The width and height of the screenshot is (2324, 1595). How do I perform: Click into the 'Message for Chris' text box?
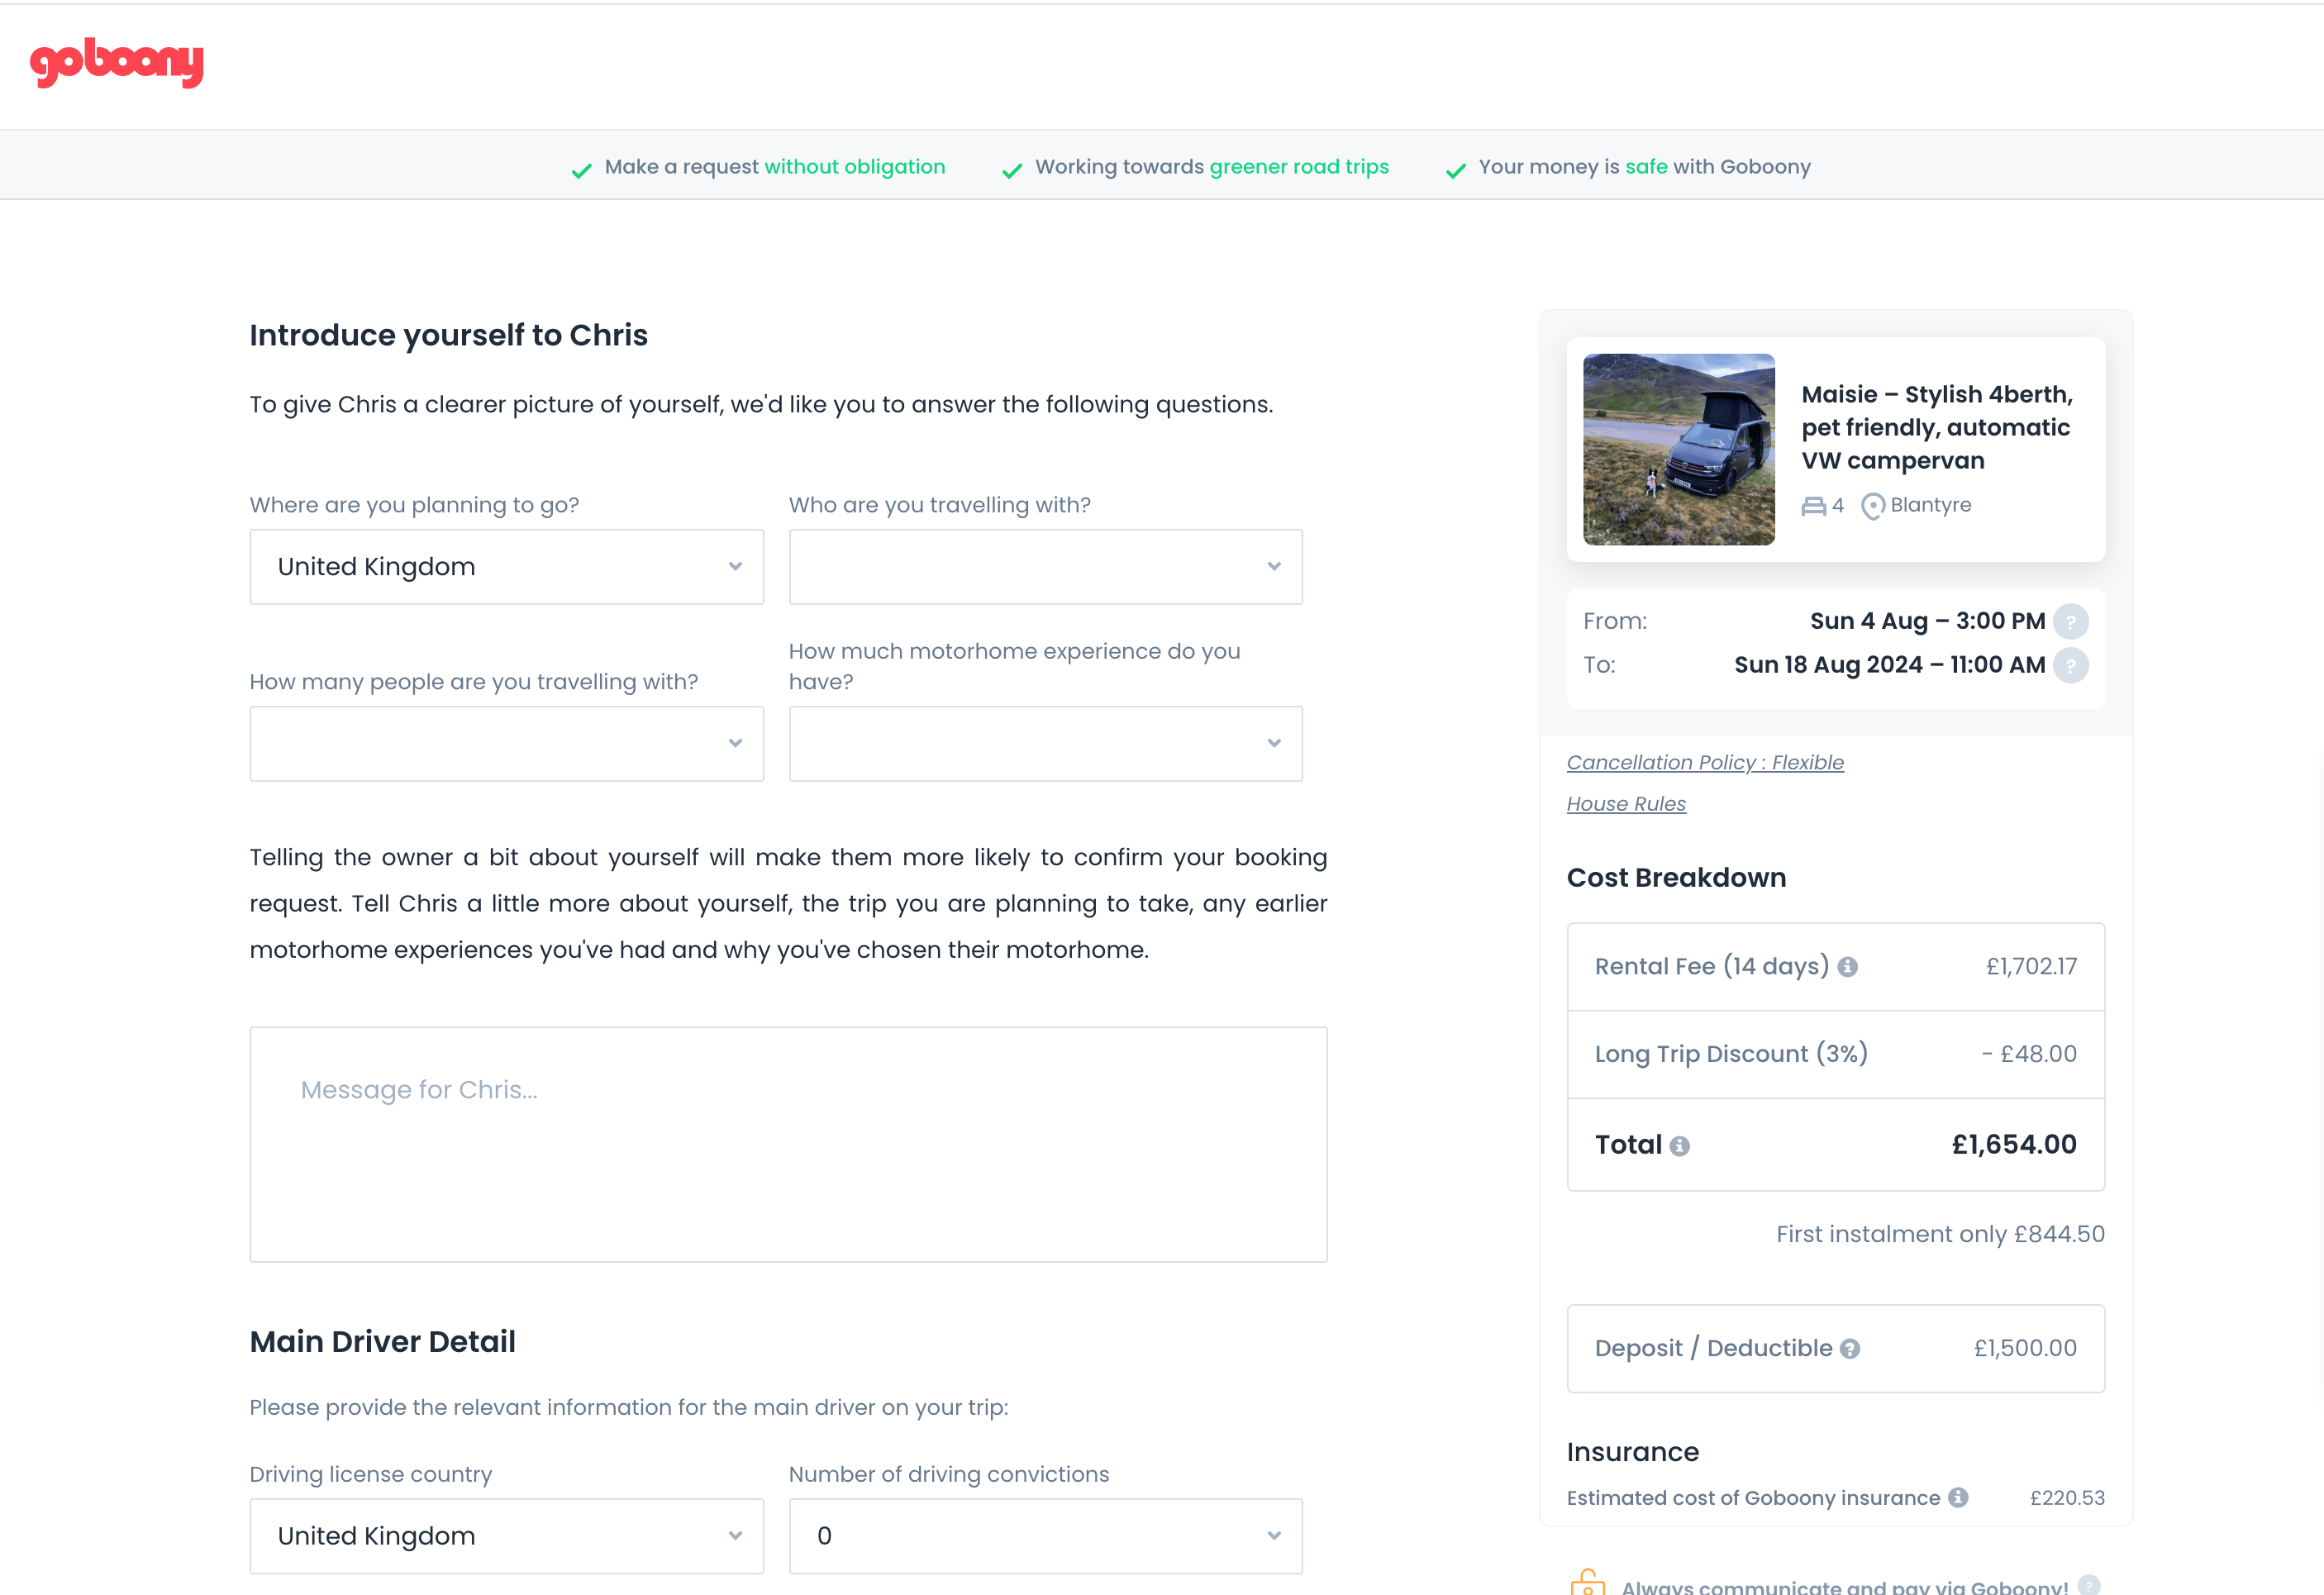tap(788, 1144)
